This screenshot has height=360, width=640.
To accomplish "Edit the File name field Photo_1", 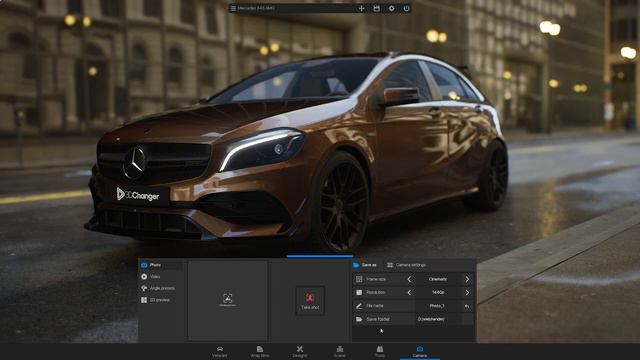I will [x=438, y=306].
